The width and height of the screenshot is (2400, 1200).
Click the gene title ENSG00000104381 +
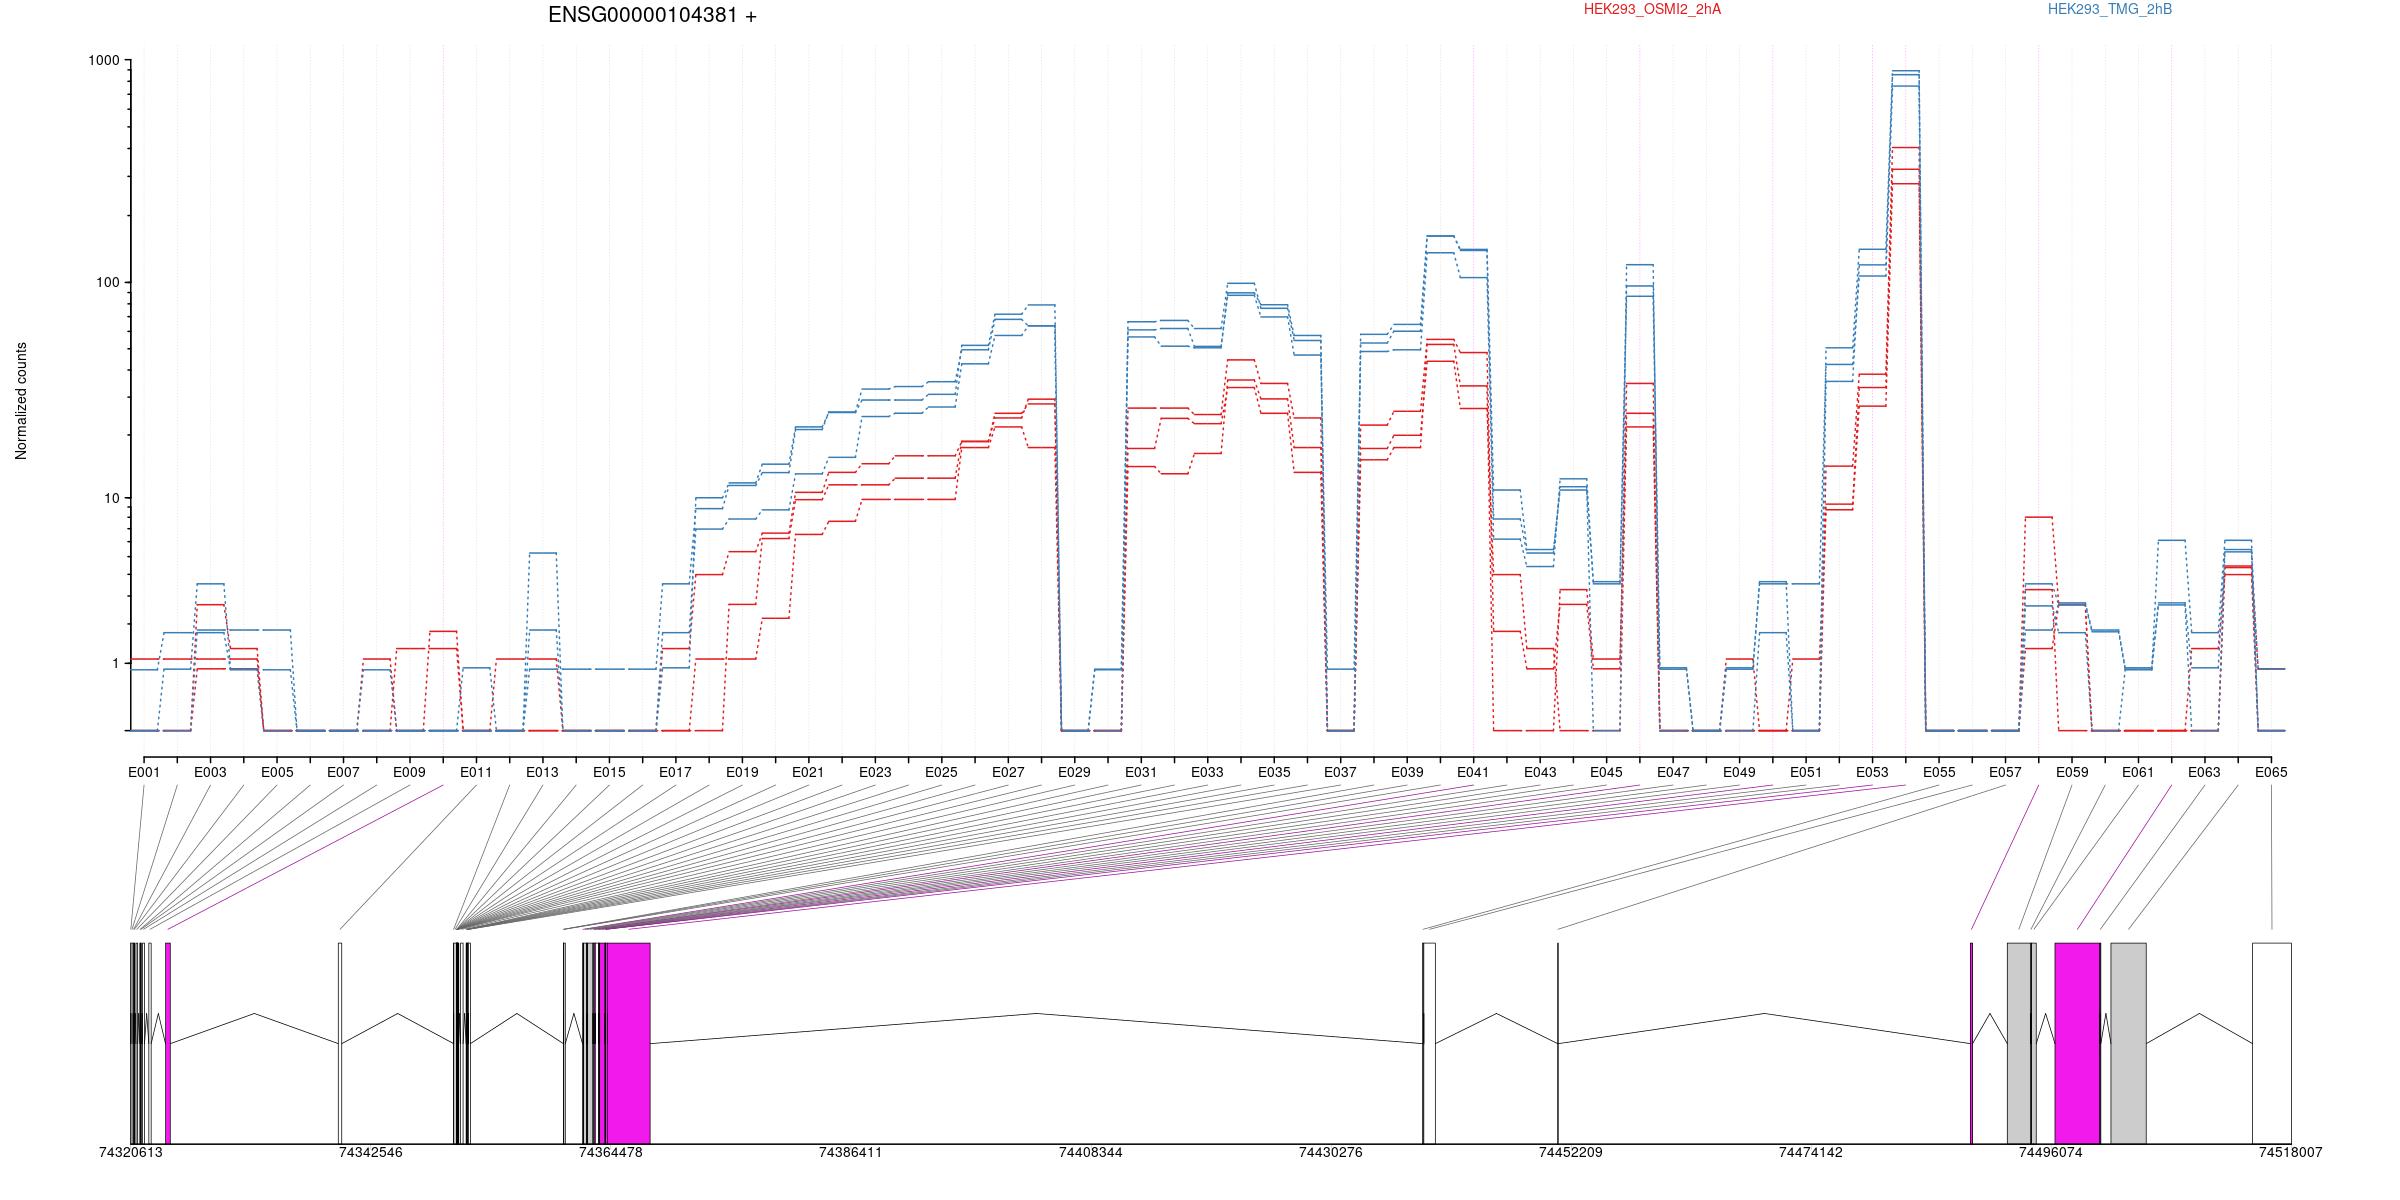click(x=652, y=16)
